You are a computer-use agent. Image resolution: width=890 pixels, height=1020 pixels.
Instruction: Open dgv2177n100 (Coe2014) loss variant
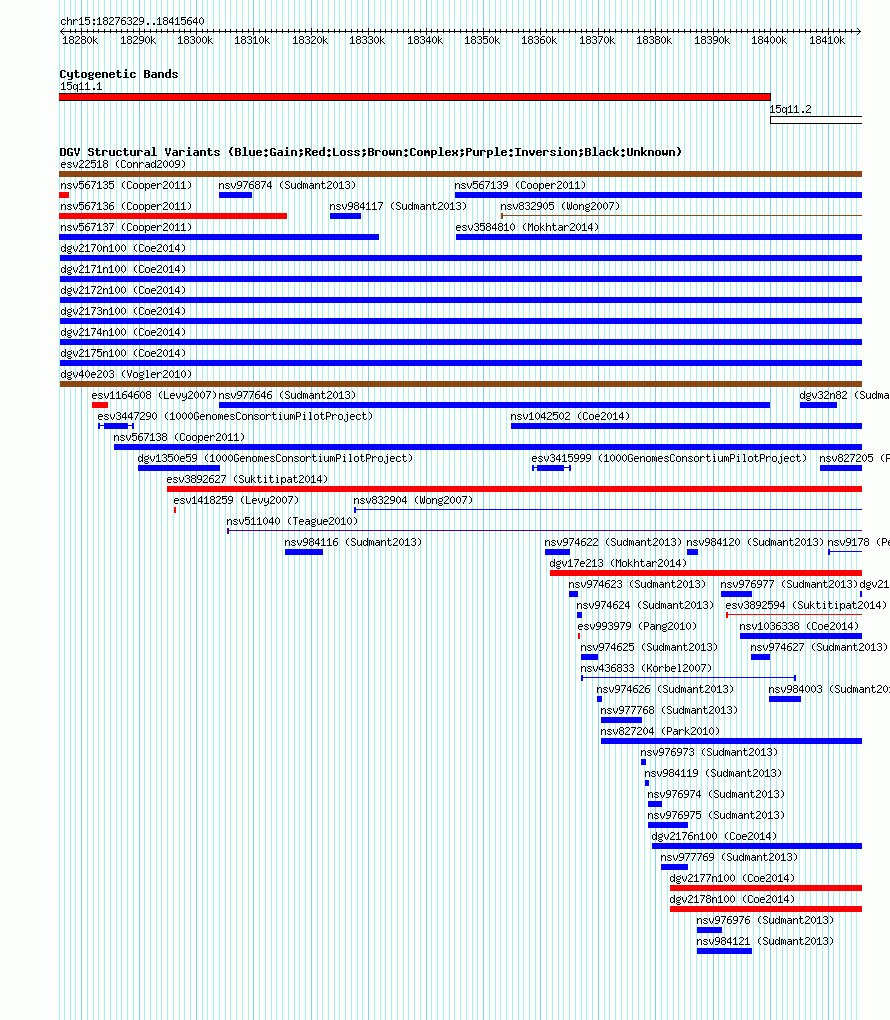766,888
